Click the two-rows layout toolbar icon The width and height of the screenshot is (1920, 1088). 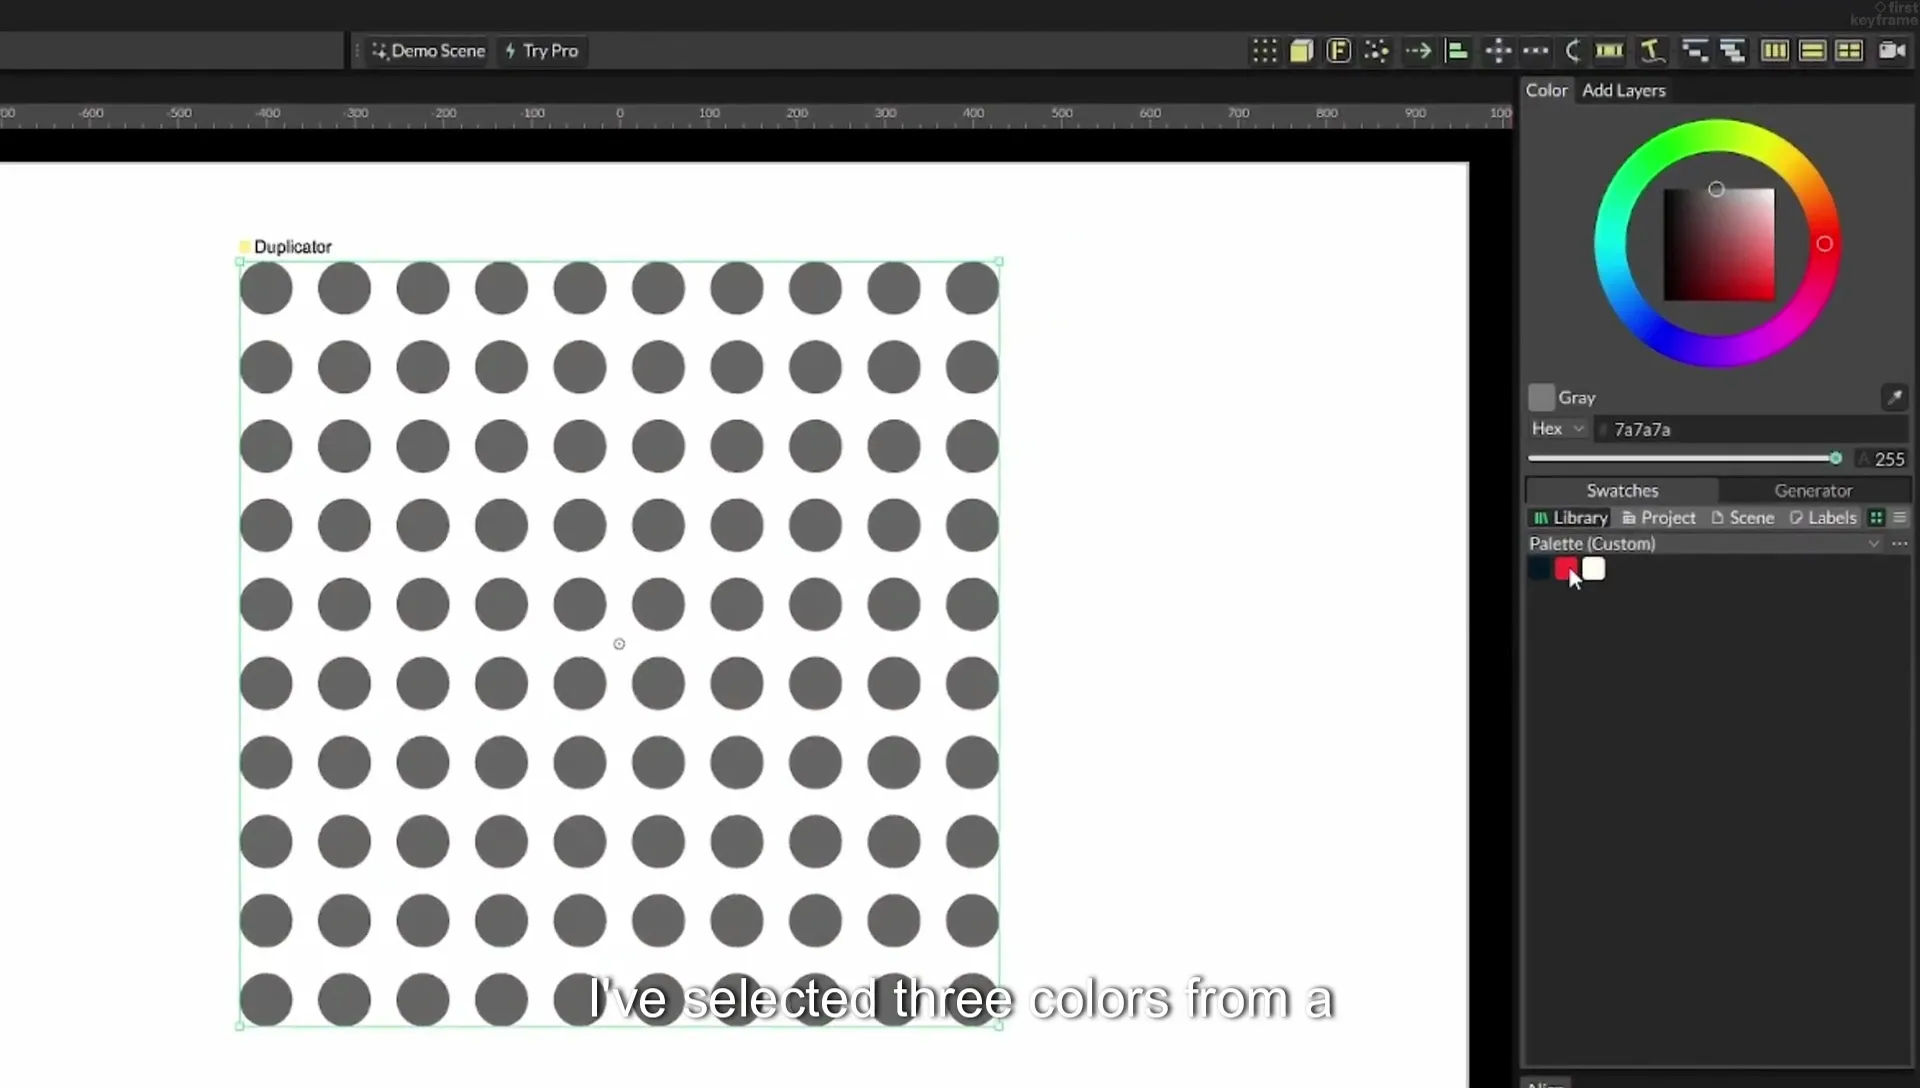(1812, 51)
